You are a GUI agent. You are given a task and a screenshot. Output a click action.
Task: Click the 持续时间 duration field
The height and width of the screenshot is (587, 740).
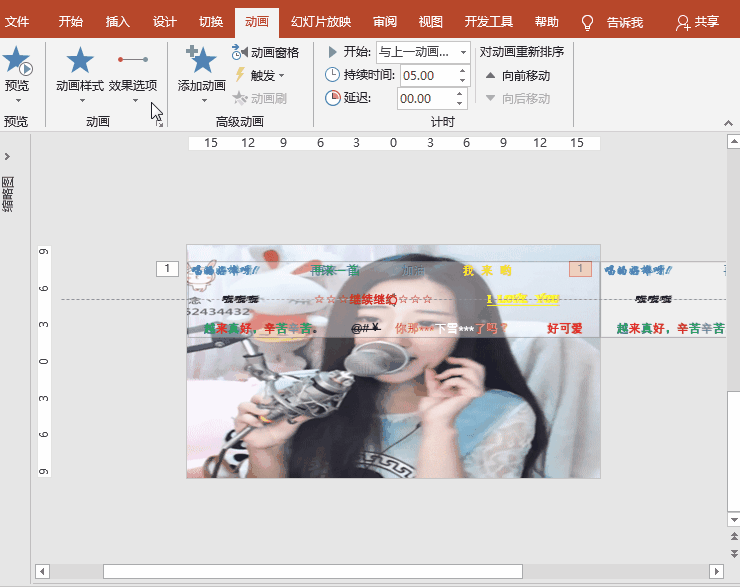coord(429,75)
